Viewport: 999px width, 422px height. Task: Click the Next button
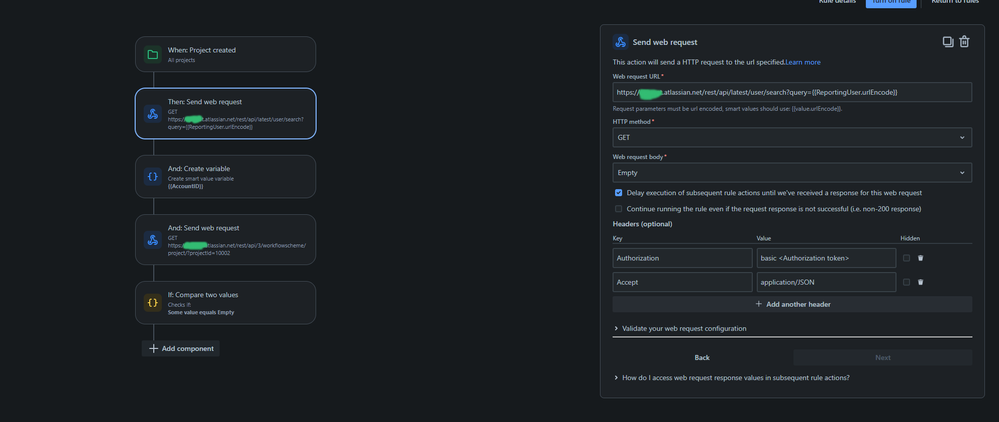(882, 358)
